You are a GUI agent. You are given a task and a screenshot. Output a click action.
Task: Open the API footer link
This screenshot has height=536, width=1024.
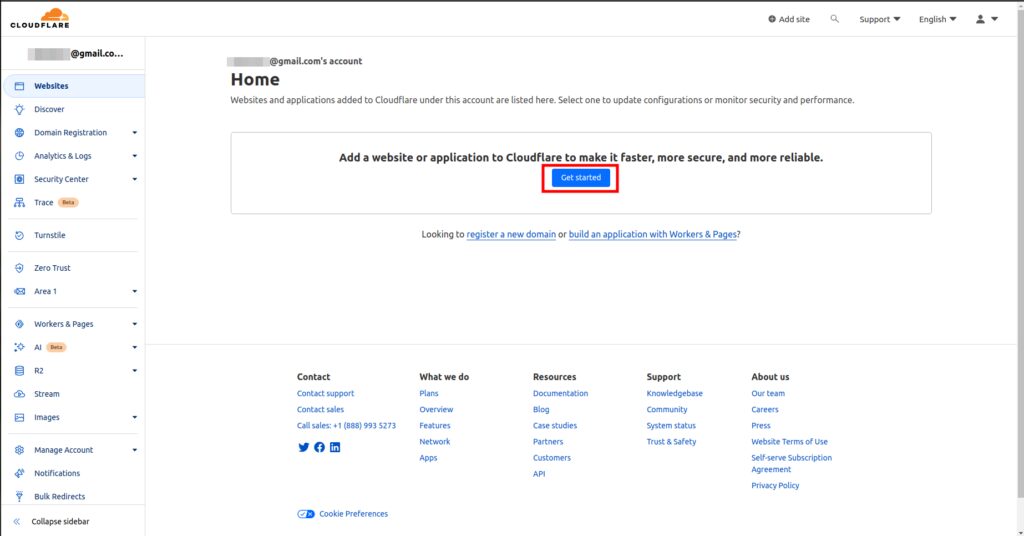tap(539, 474)
